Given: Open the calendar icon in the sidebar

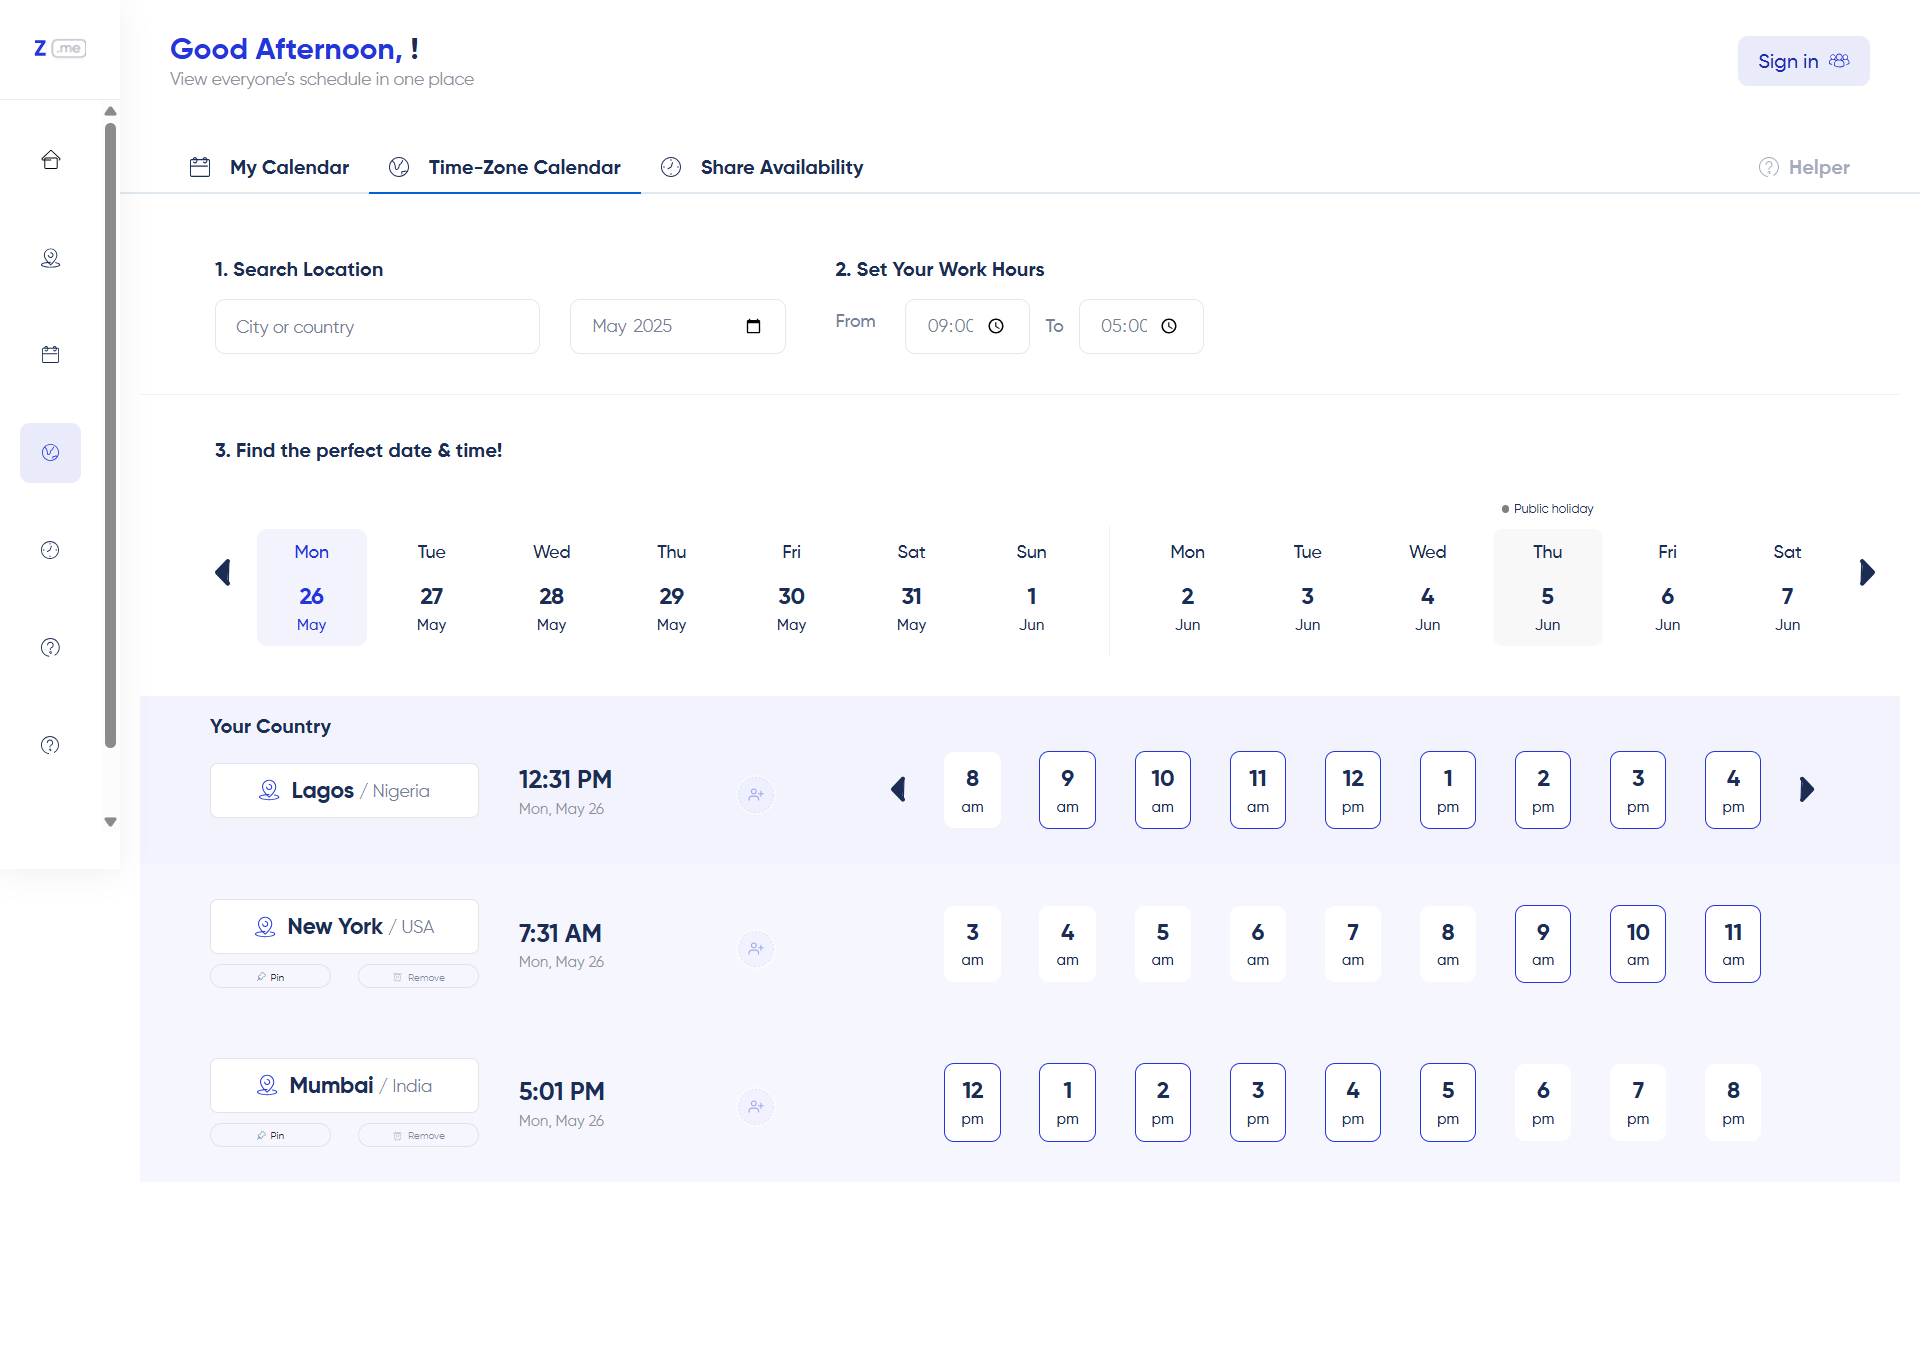Looking at the screenshot, I should click(51, 355).
